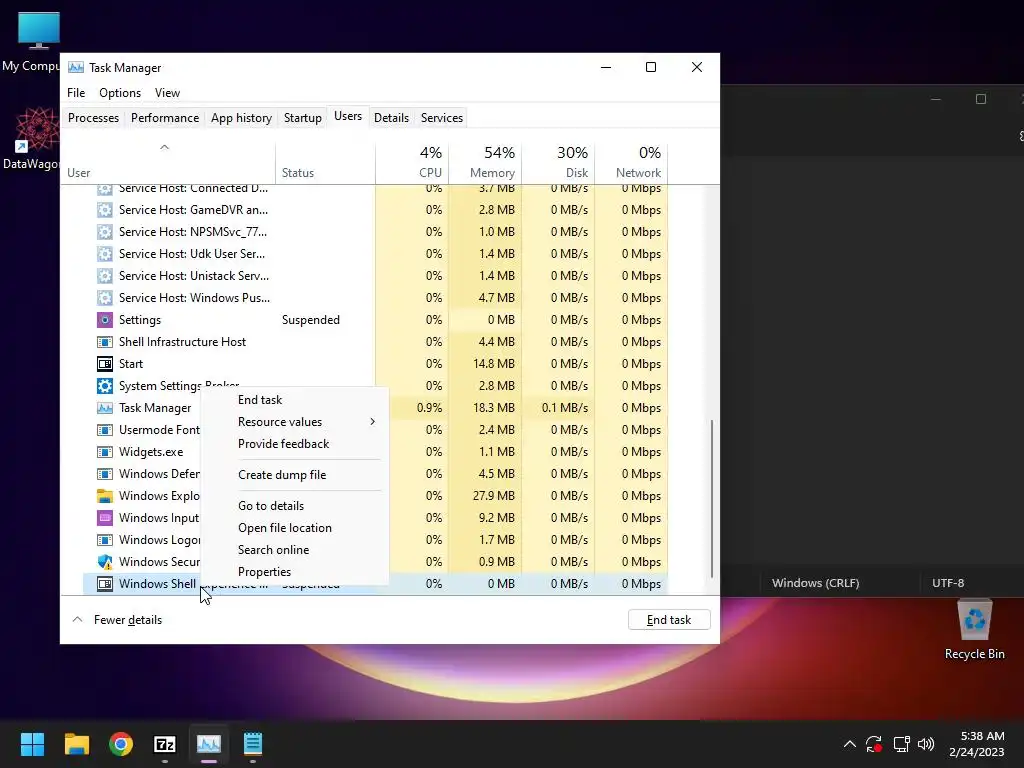Click the sync status tray icon
This screenshot has height=768, width=1024.
tap(874, 744)
